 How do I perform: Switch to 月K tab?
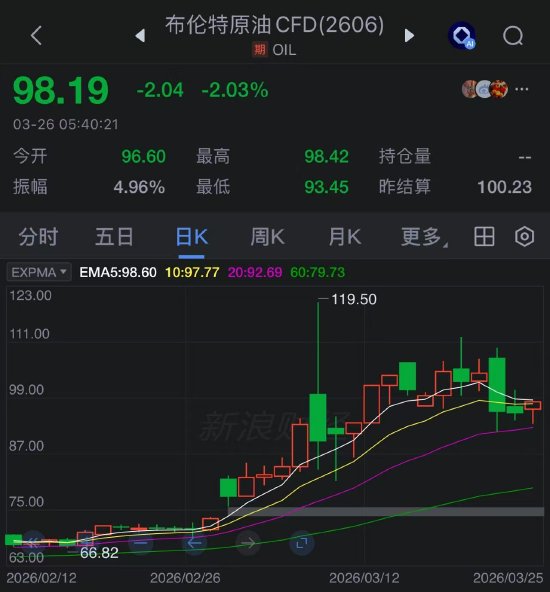(345, 237)
